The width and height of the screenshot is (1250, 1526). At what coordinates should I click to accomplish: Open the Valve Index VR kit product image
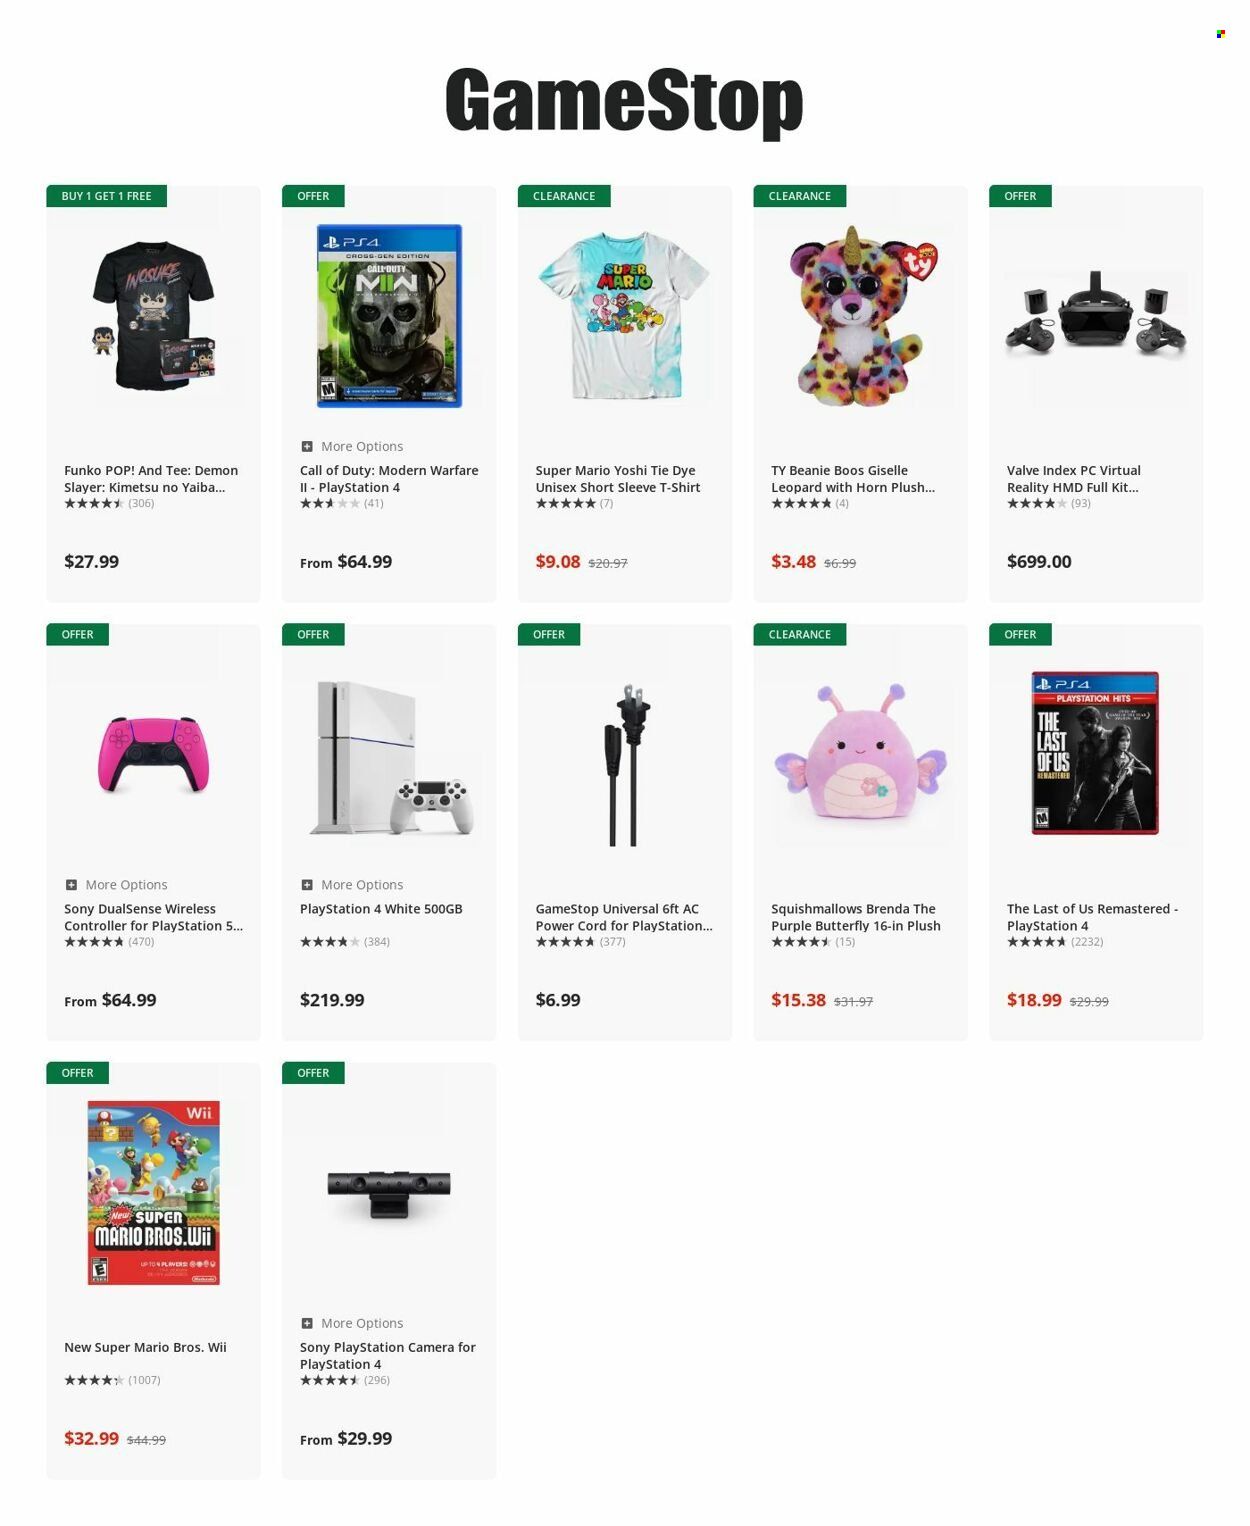[1095, 314]
